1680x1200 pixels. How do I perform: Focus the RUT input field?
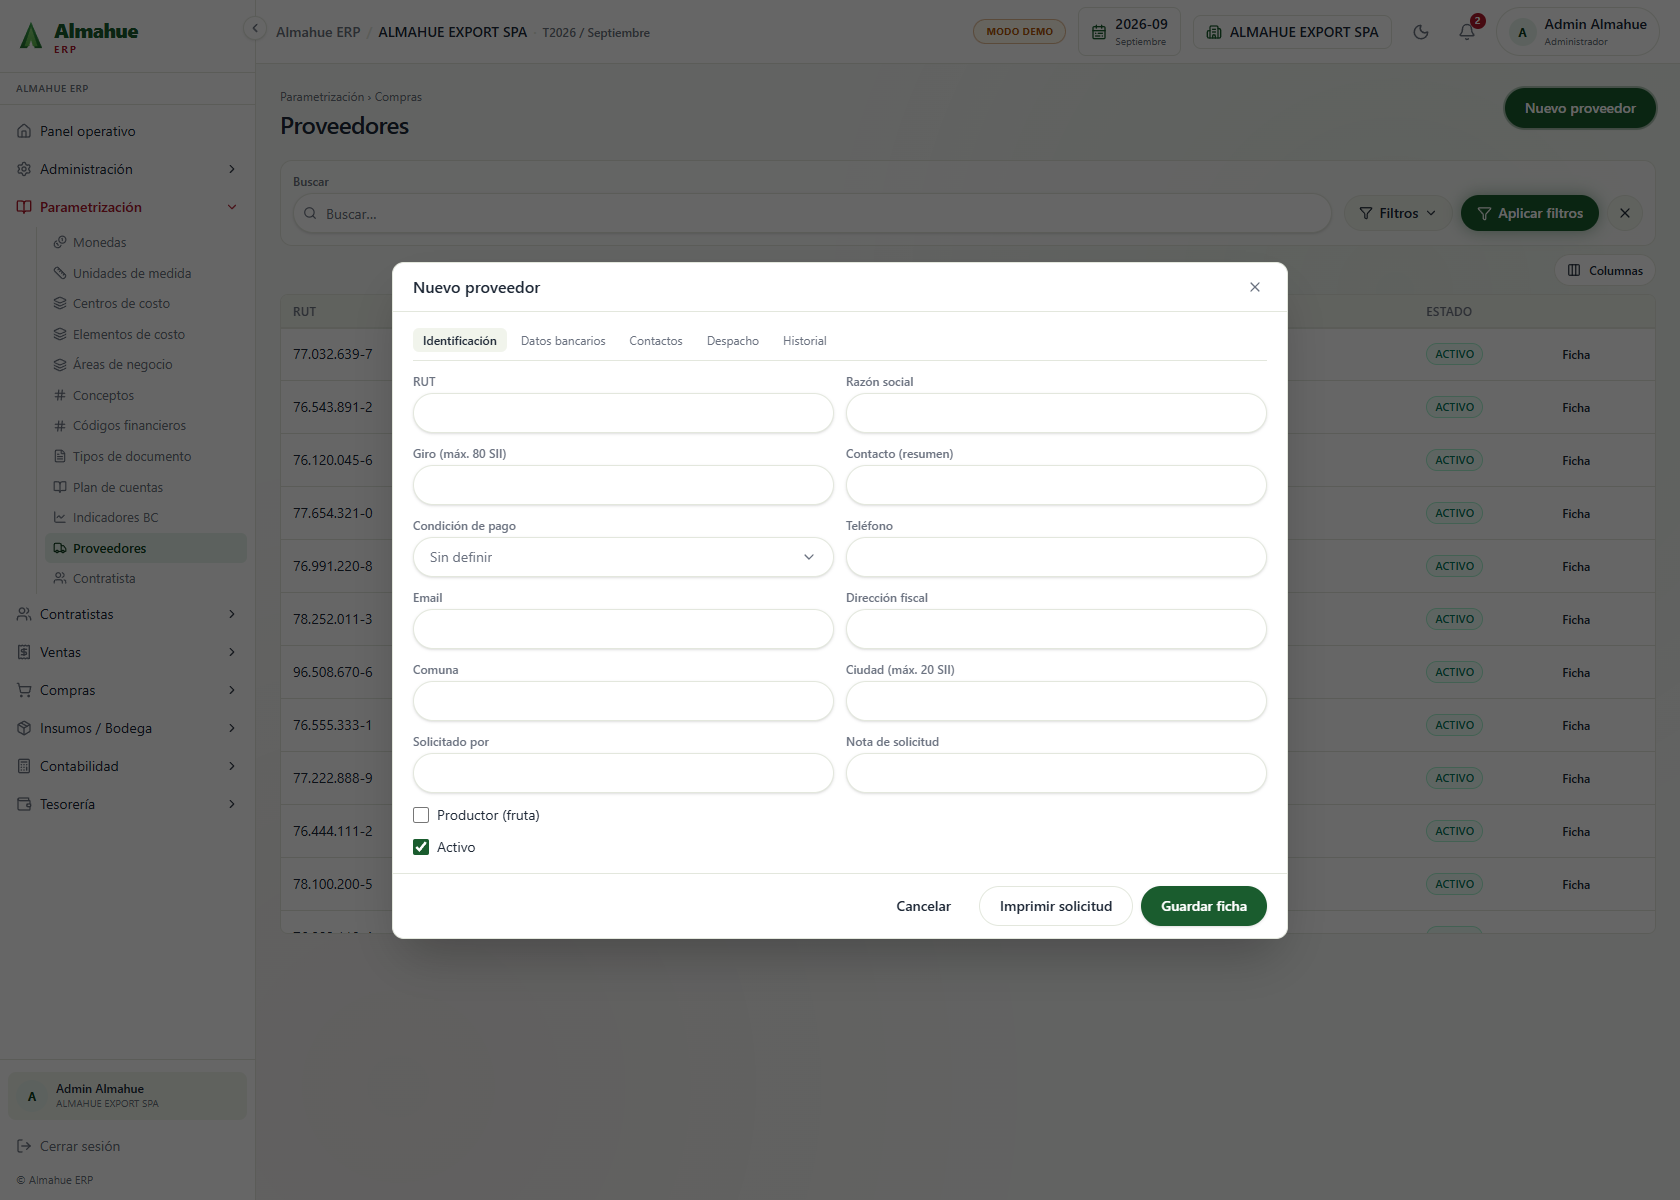coord(623,413)
